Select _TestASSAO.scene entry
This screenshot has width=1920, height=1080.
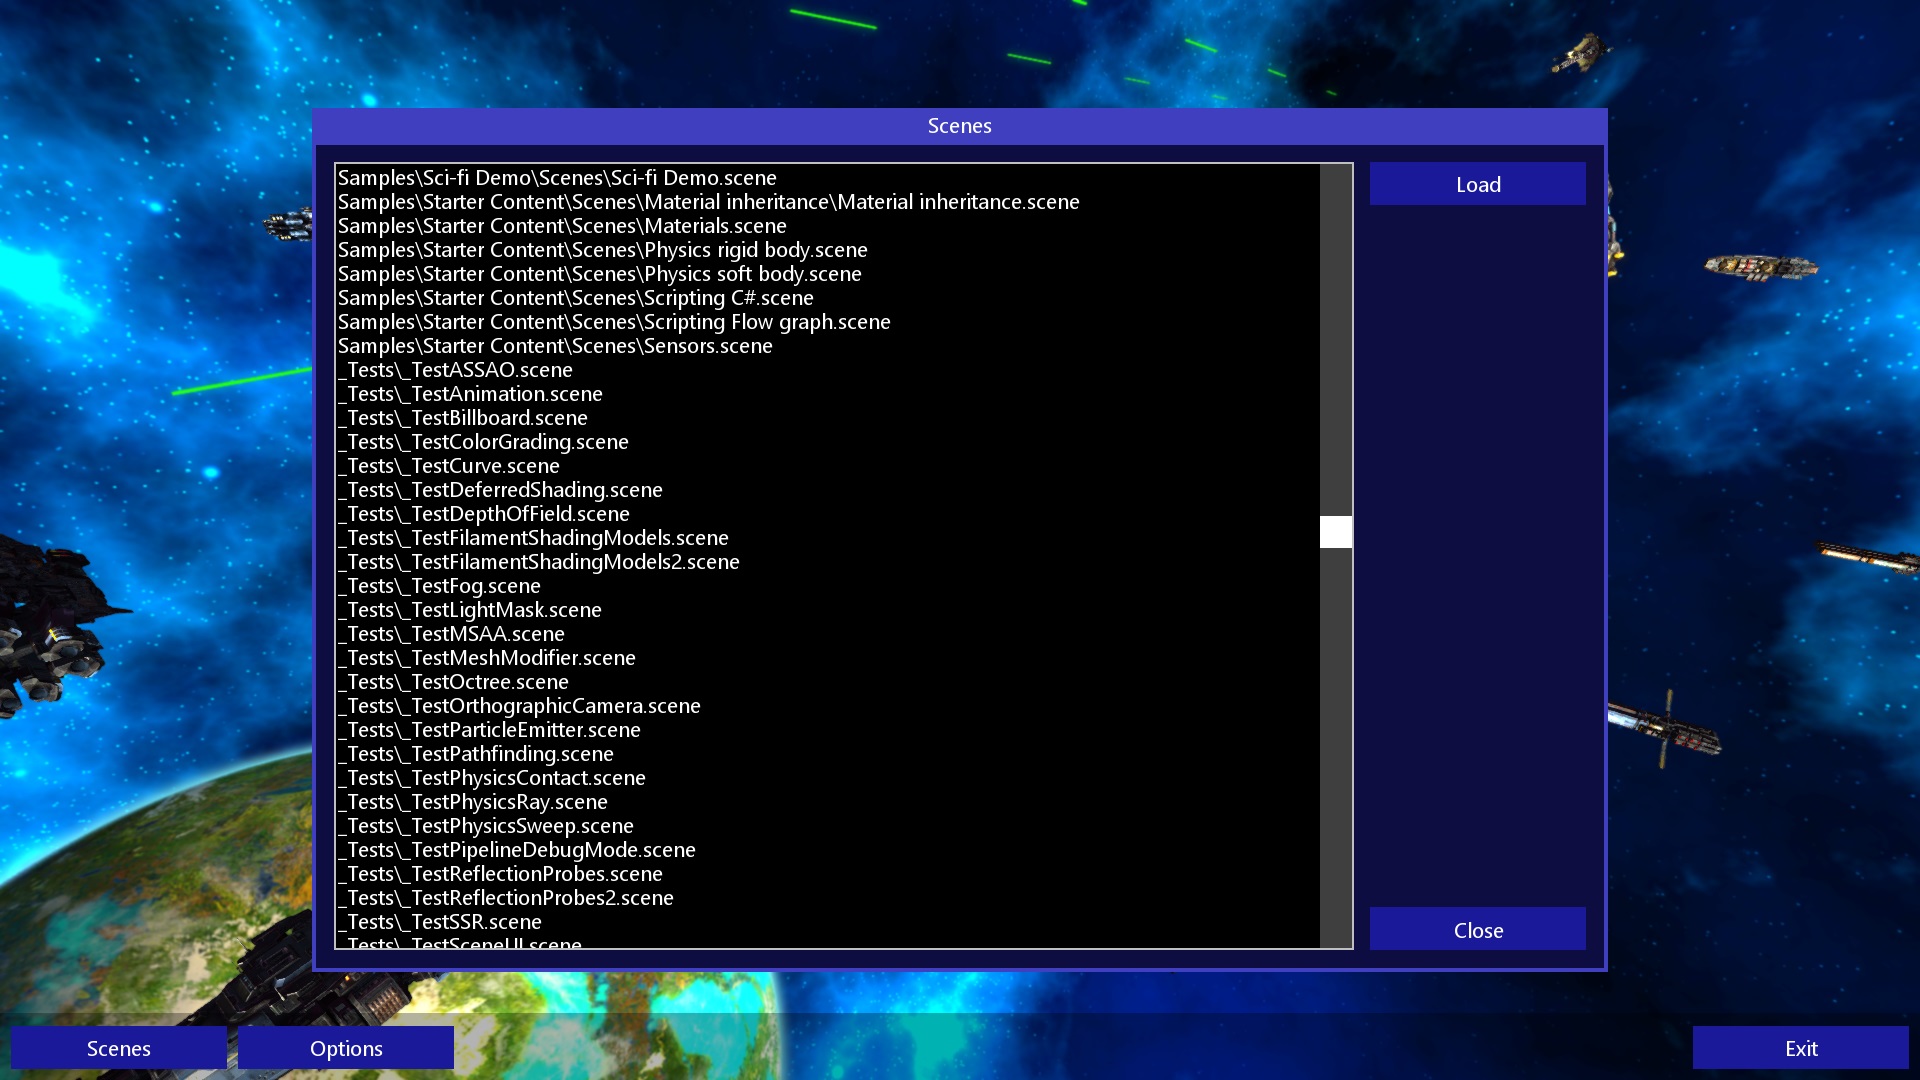click(455, 370)
